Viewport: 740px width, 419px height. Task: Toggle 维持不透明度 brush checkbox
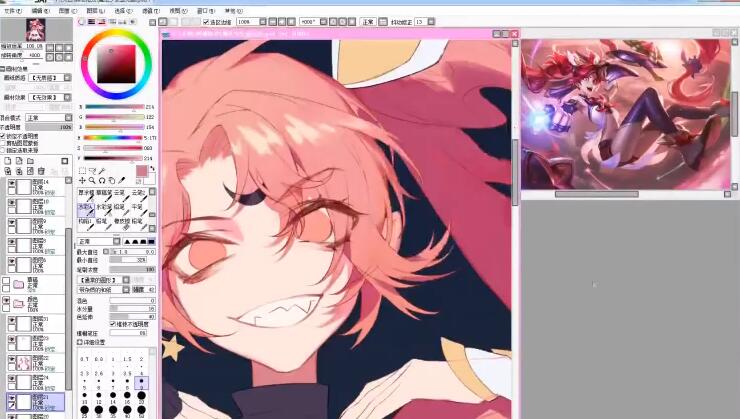113,324
